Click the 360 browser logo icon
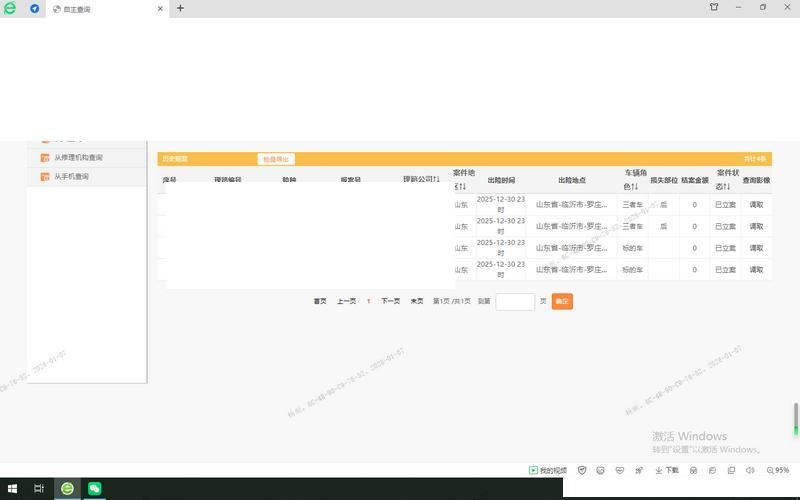 click(10, 8)
